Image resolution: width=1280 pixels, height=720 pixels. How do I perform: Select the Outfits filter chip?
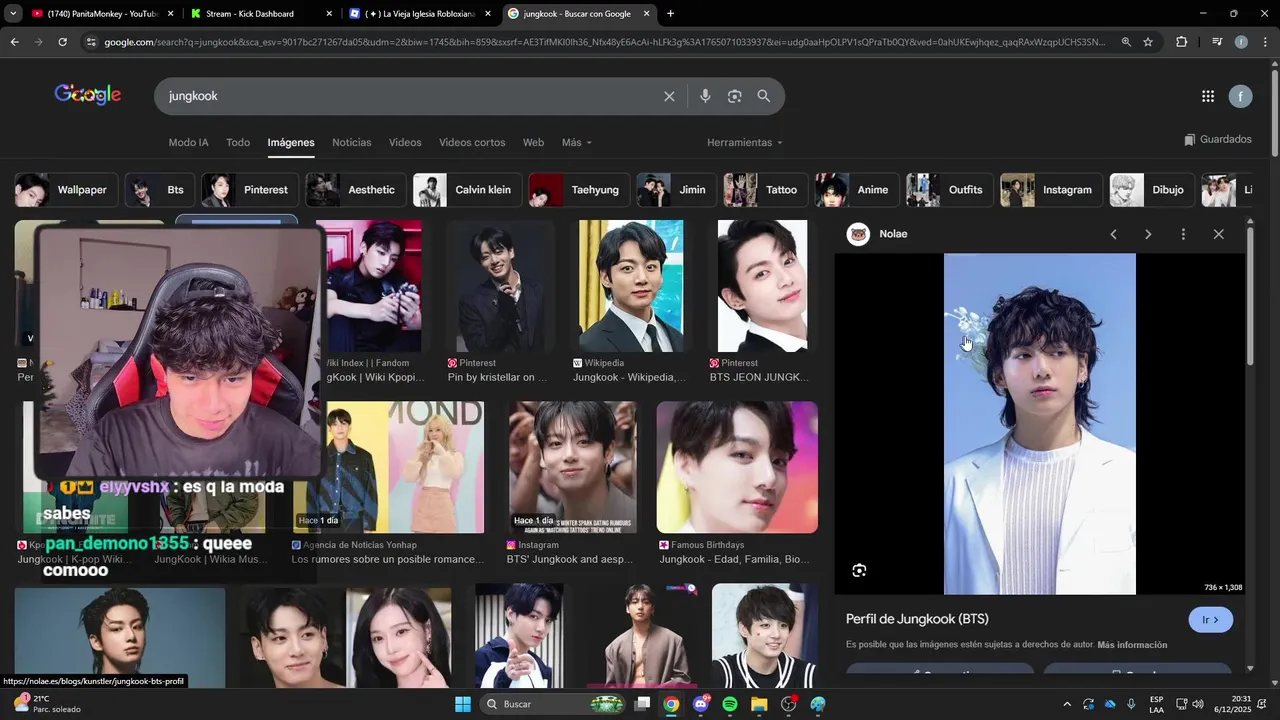click(951, 190)
